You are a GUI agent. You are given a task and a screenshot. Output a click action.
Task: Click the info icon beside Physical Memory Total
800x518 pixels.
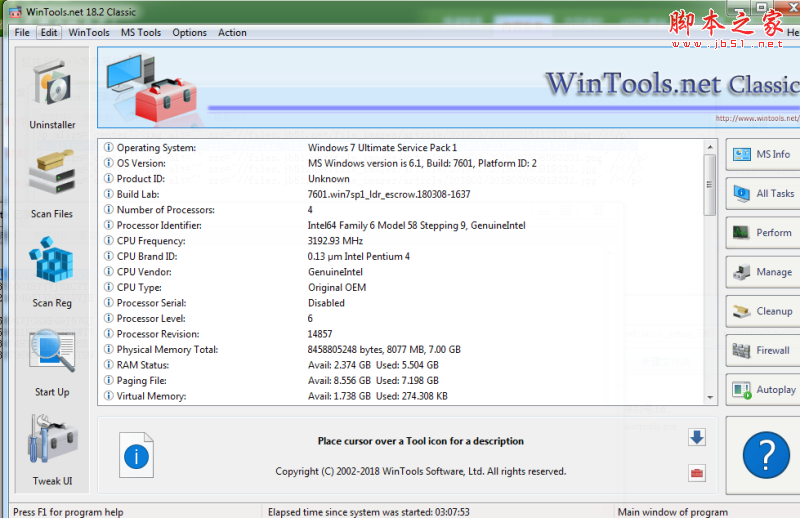pyautogui.click(x=109, y=349)
